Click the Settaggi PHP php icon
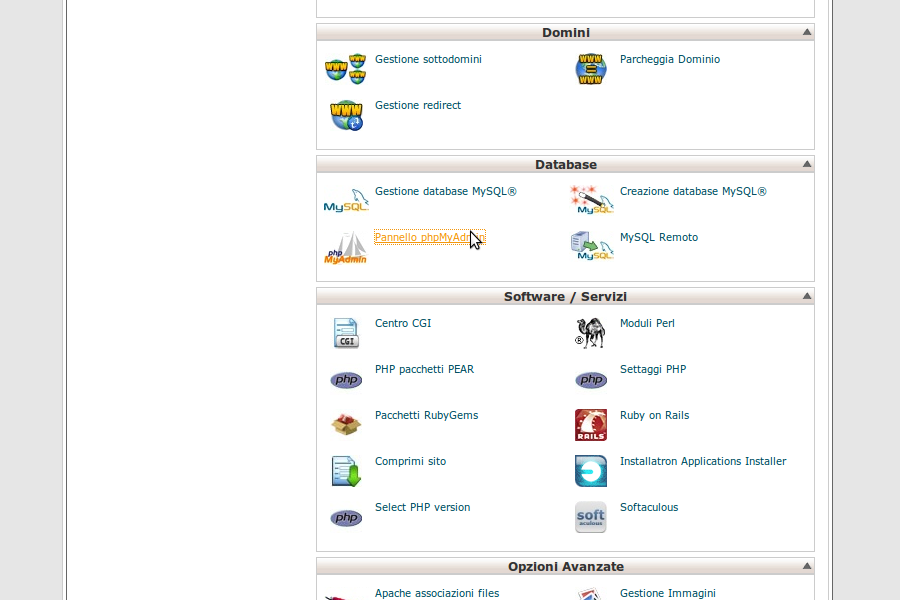 tap(591, 380)
